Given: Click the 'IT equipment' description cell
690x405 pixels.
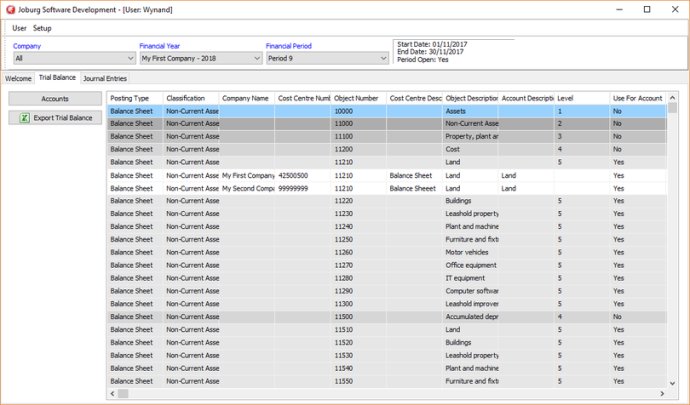Looking at the screenshot, I should (x=470, y=278).
